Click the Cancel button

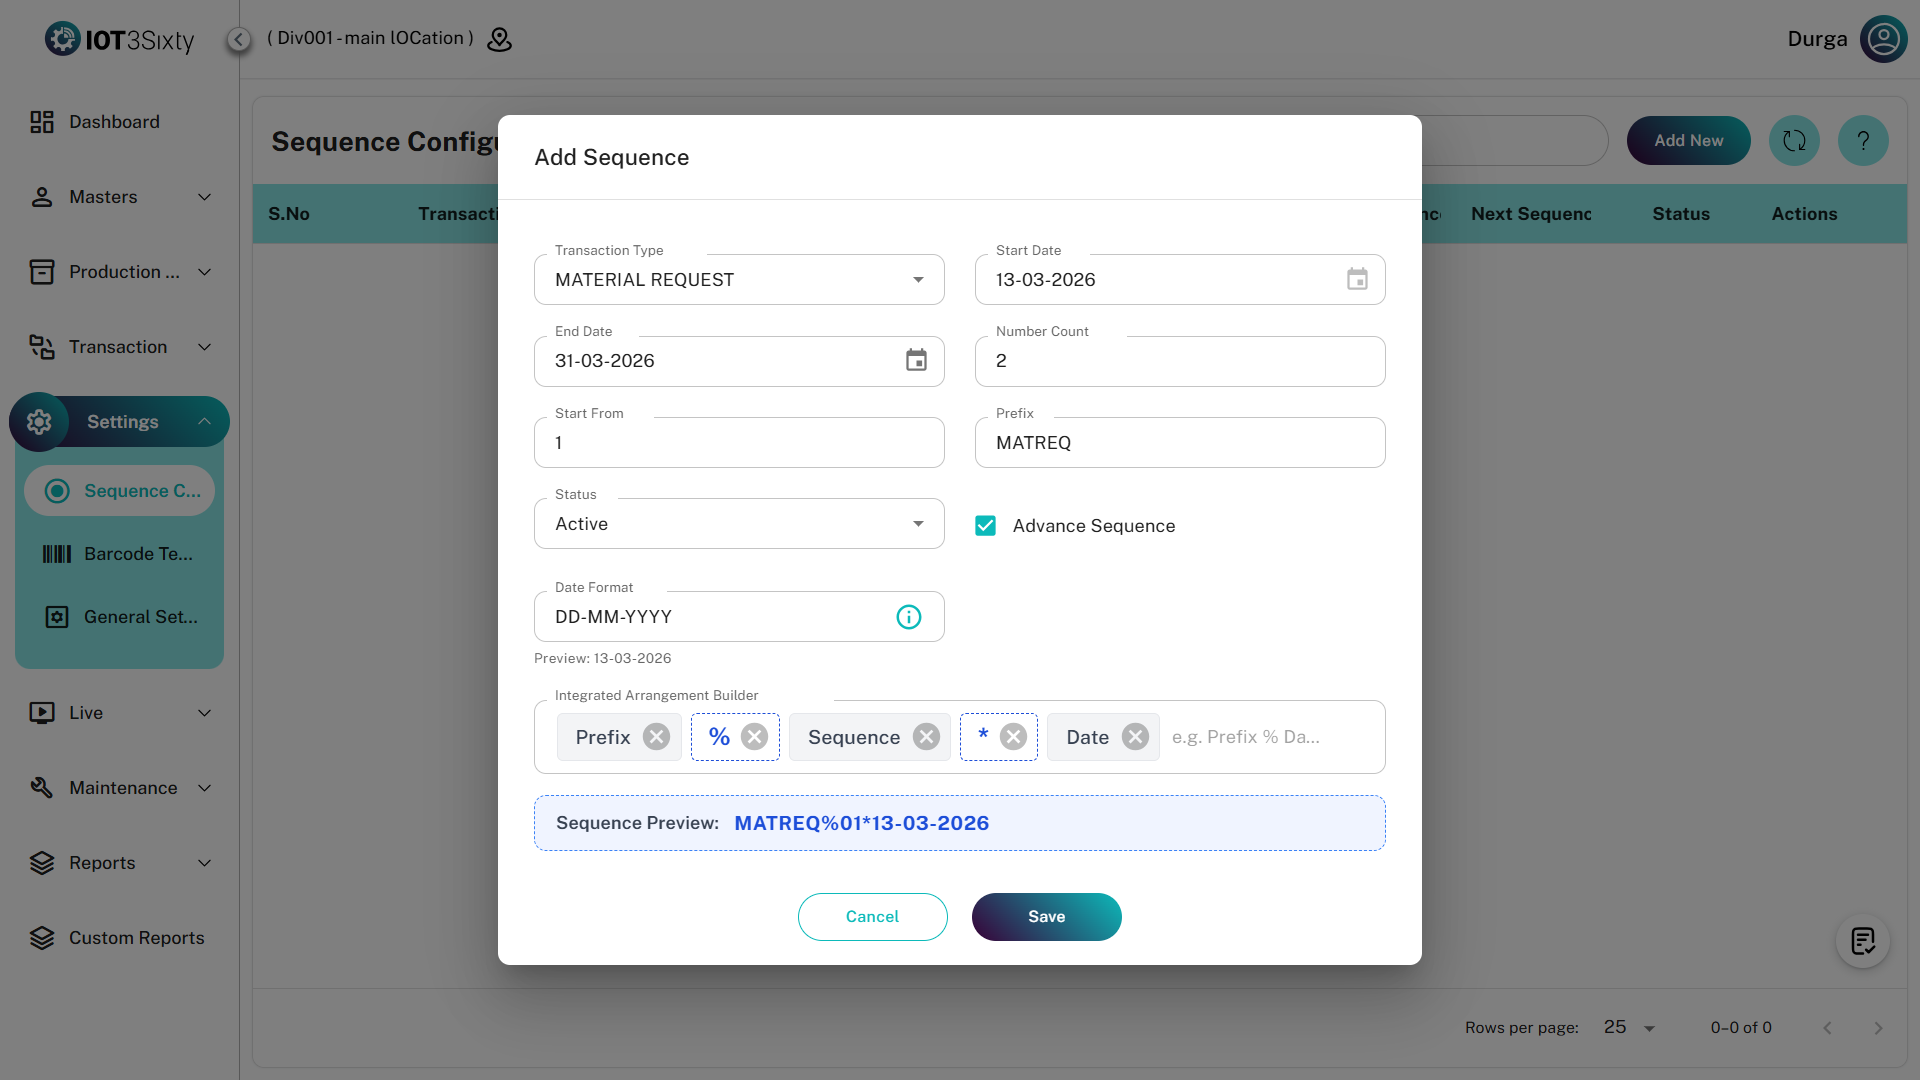click(872, 917)
